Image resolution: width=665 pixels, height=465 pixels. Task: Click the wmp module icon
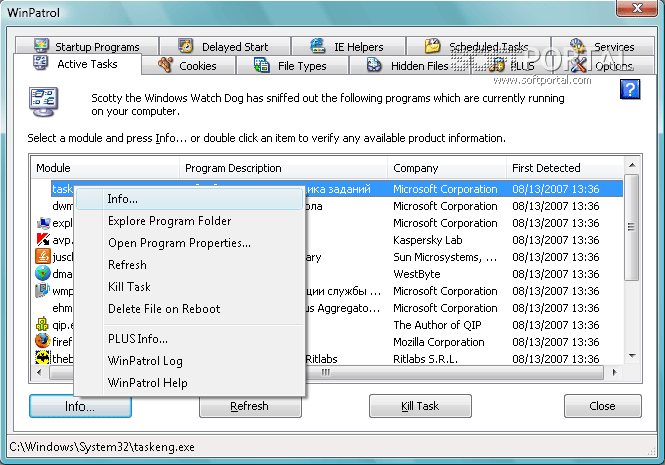click(43, 291)
